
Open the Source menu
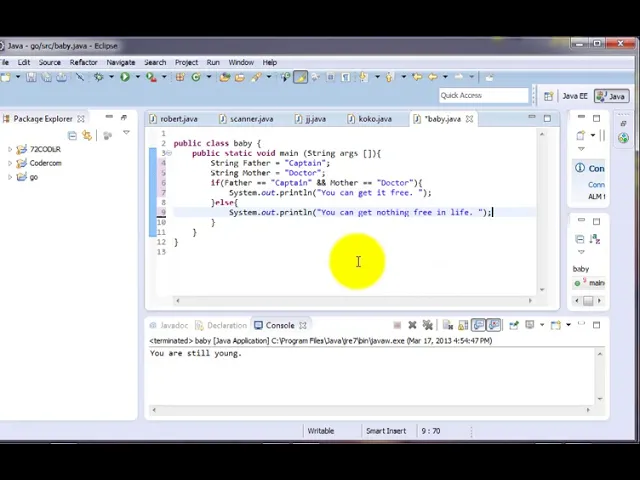(50, 62)
